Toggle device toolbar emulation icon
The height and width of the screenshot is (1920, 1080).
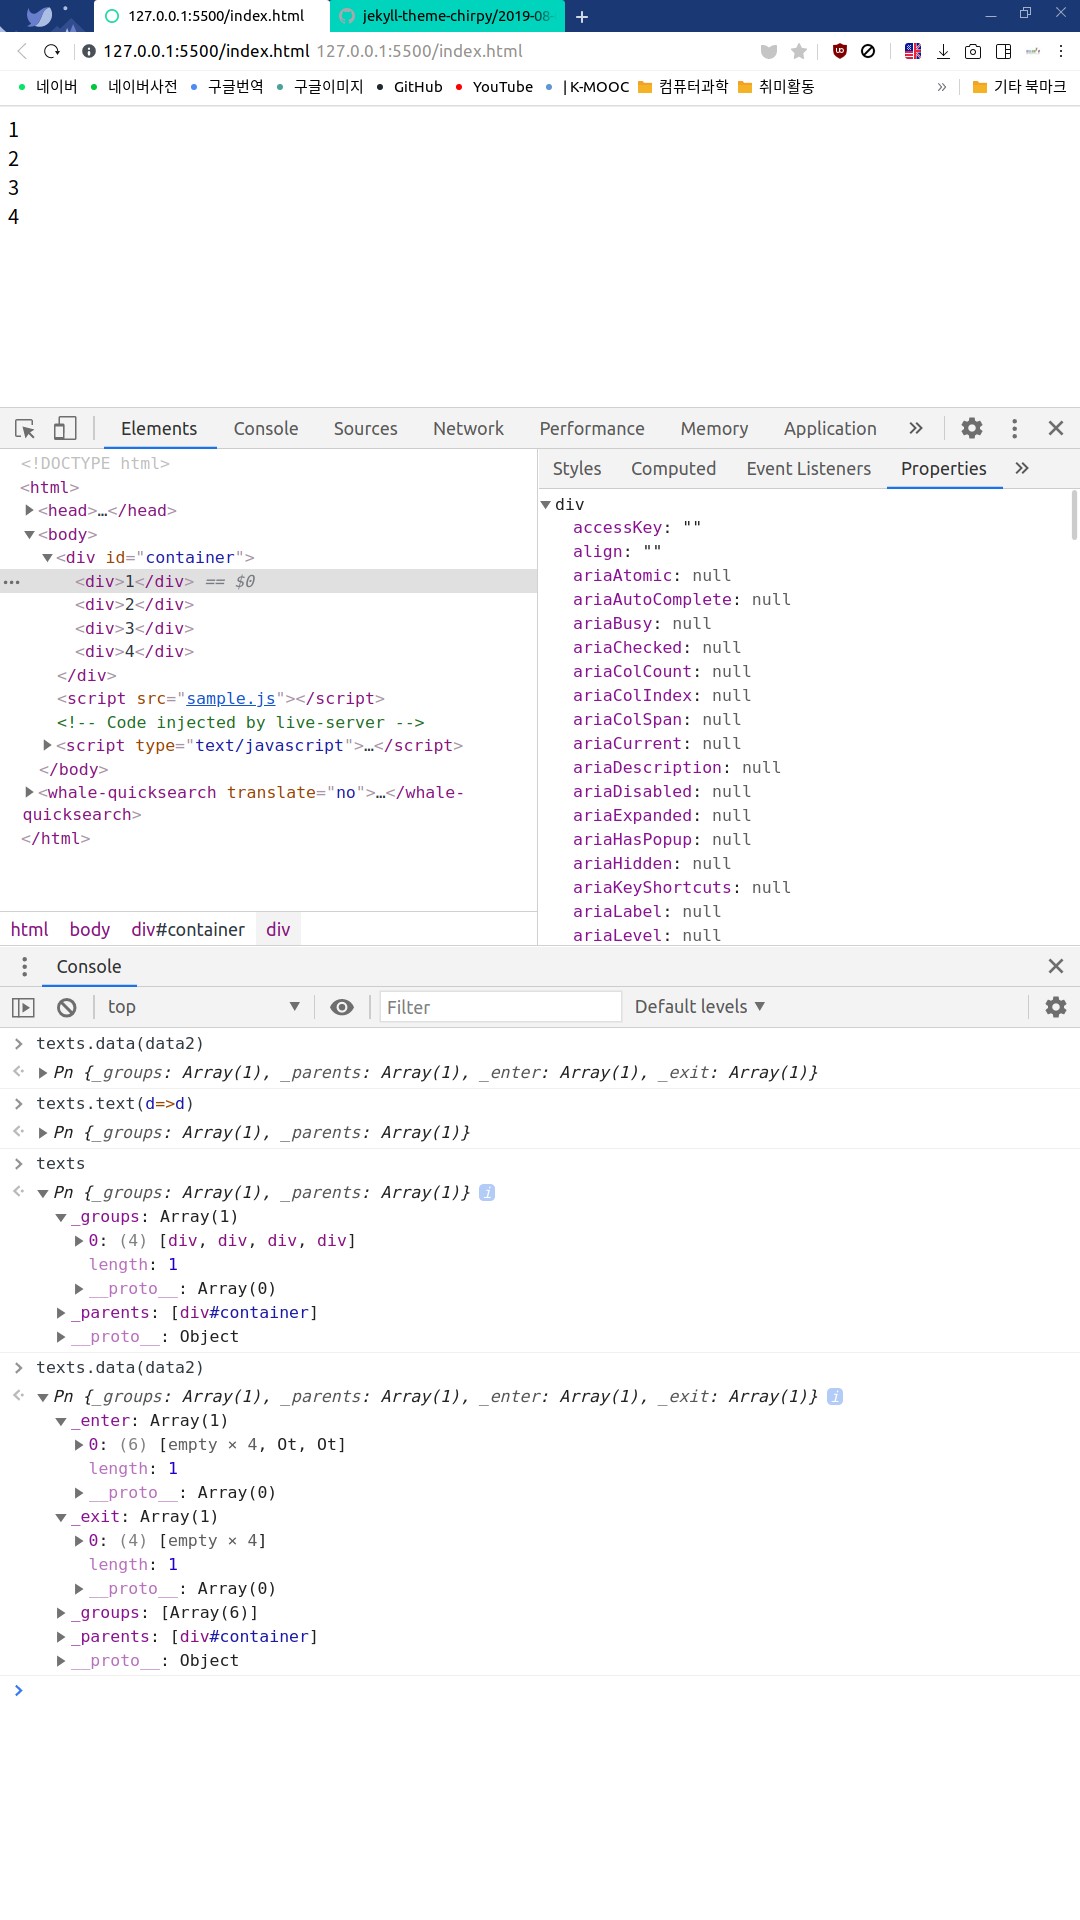click(65, 429)
